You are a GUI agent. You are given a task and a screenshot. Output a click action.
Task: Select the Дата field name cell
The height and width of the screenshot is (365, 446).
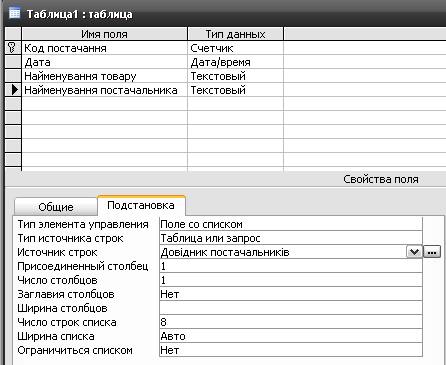coord(104,62)
